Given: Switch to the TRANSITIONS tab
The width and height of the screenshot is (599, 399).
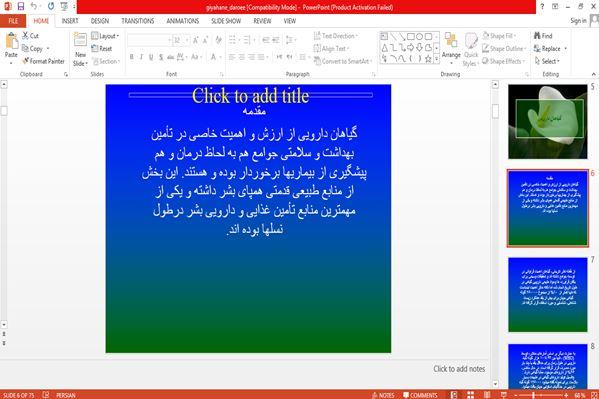Looking at the screenshot, I should pyautogui.click(x=138, y=21).
